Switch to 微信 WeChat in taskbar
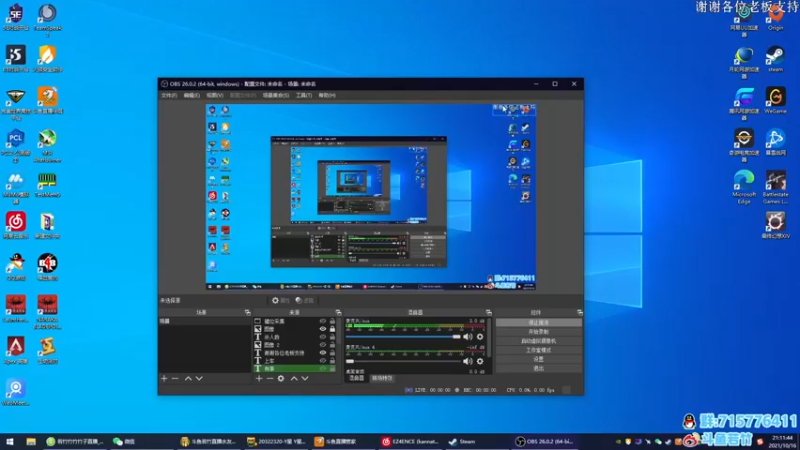800x450 pixels. tap(124, 441)
